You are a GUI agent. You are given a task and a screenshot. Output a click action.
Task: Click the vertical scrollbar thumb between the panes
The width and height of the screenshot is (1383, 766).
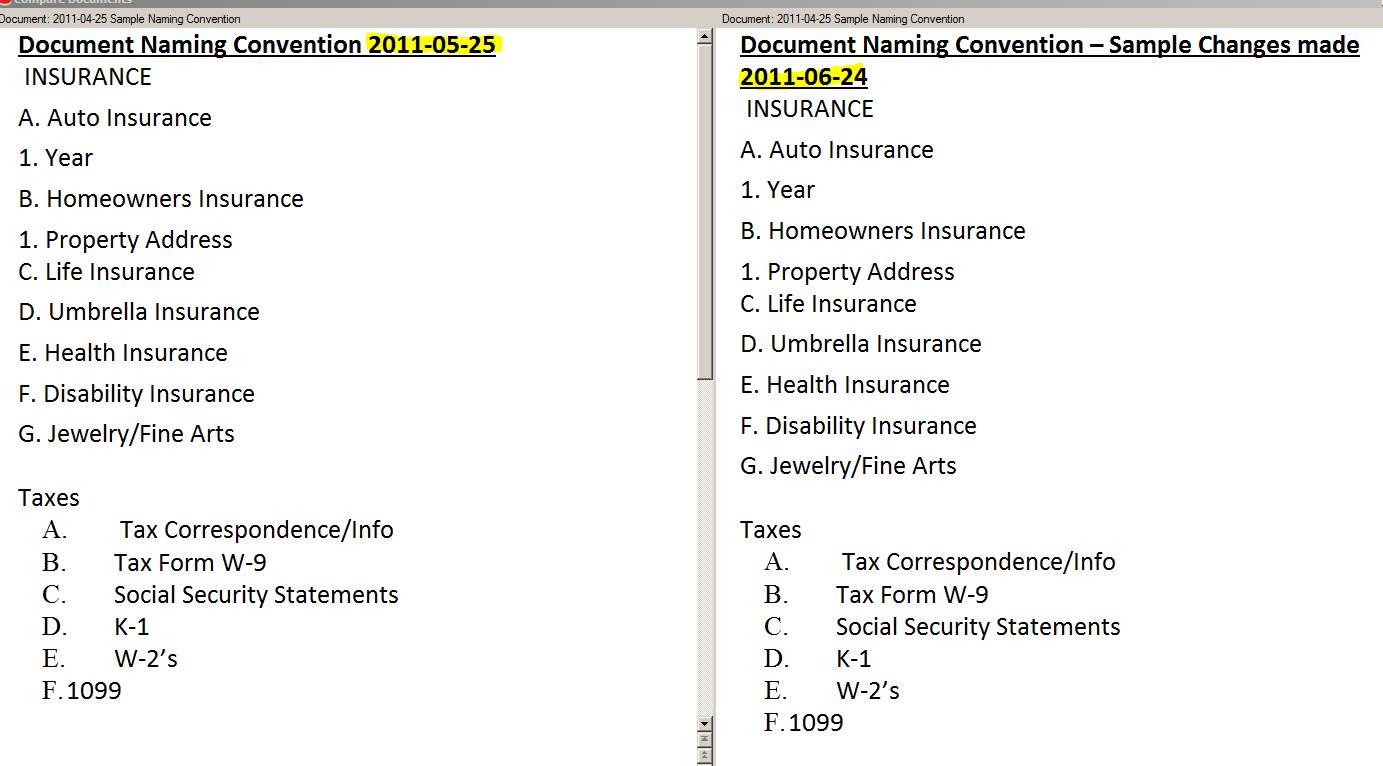pos(705,212)
